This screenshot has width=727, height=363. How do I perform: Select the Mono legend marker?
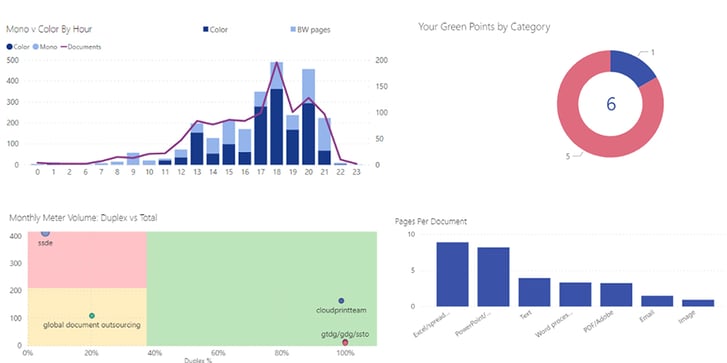pyautogui.click(x=35, y=47)
